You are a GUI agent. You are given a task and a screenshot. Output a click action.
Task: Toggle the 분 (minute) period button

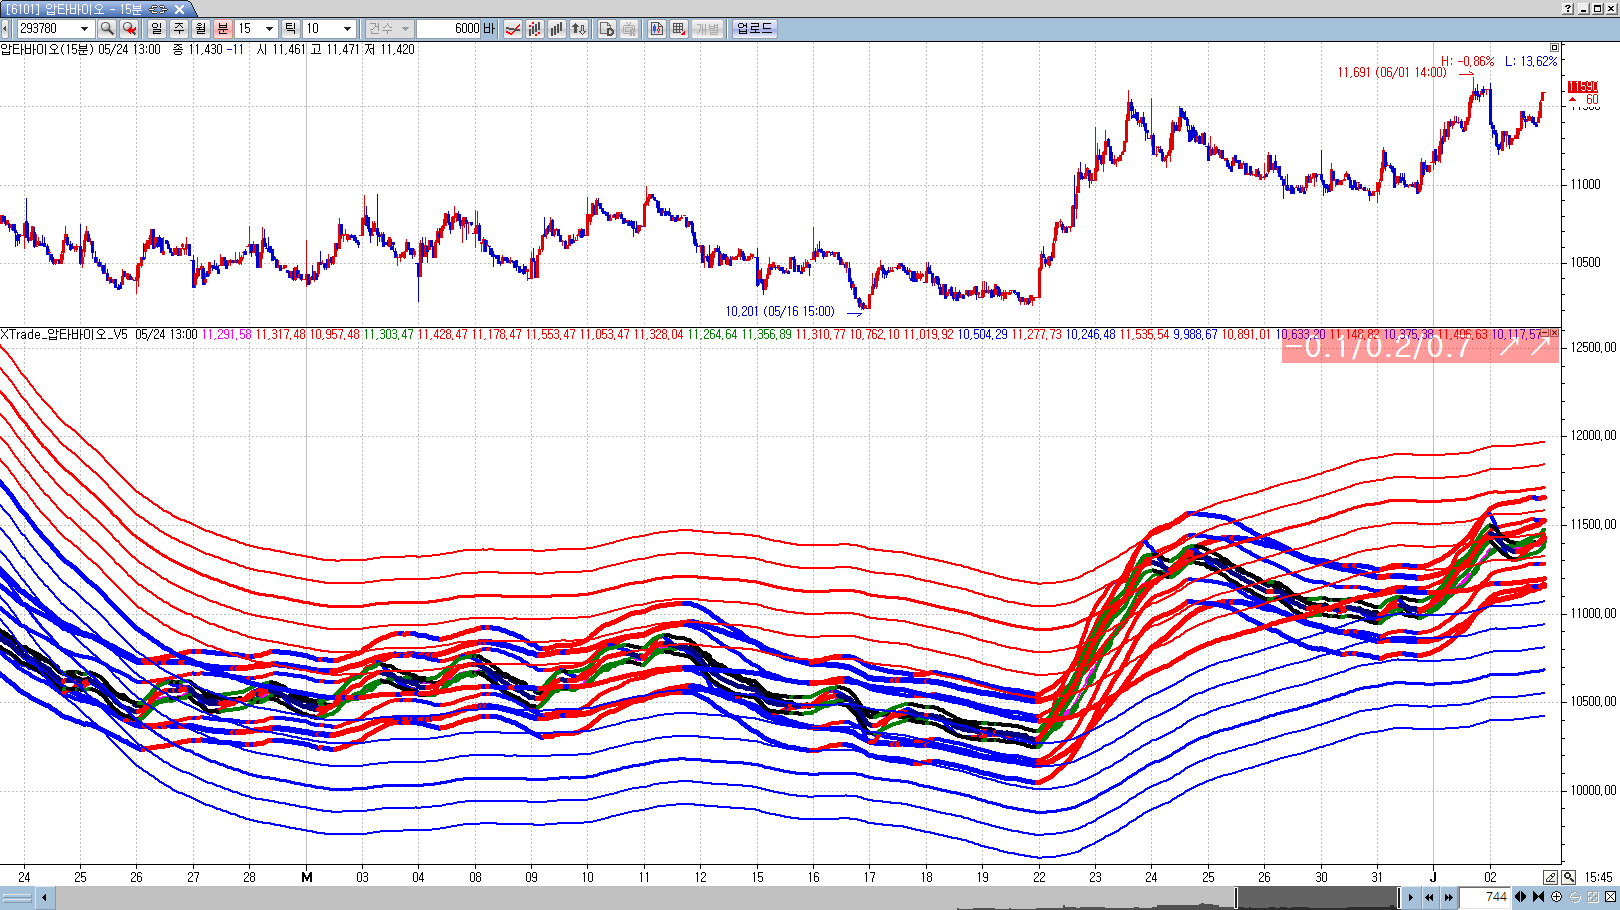(x=222, y=29)
